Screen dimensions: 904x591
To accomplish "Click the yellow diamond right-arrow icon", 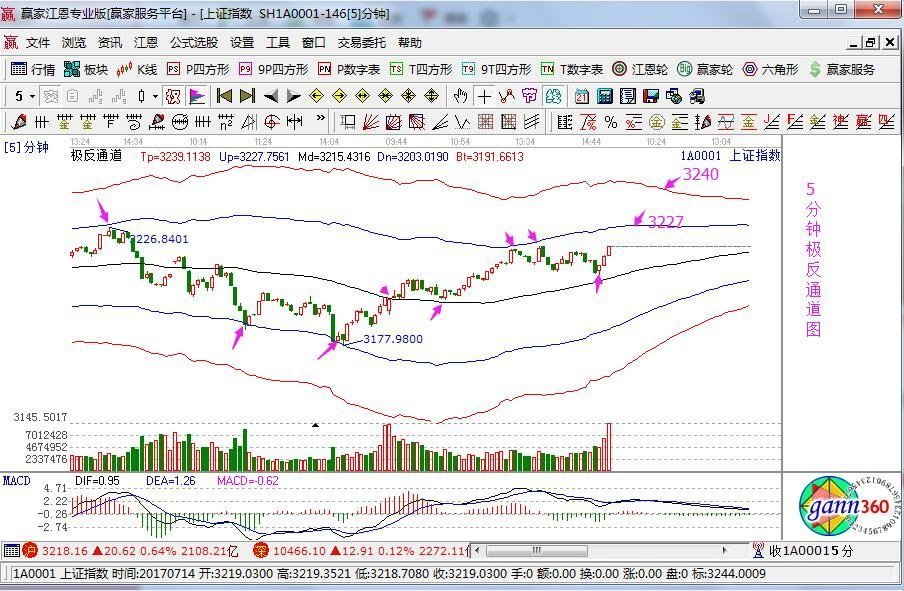I will point(340,96).
